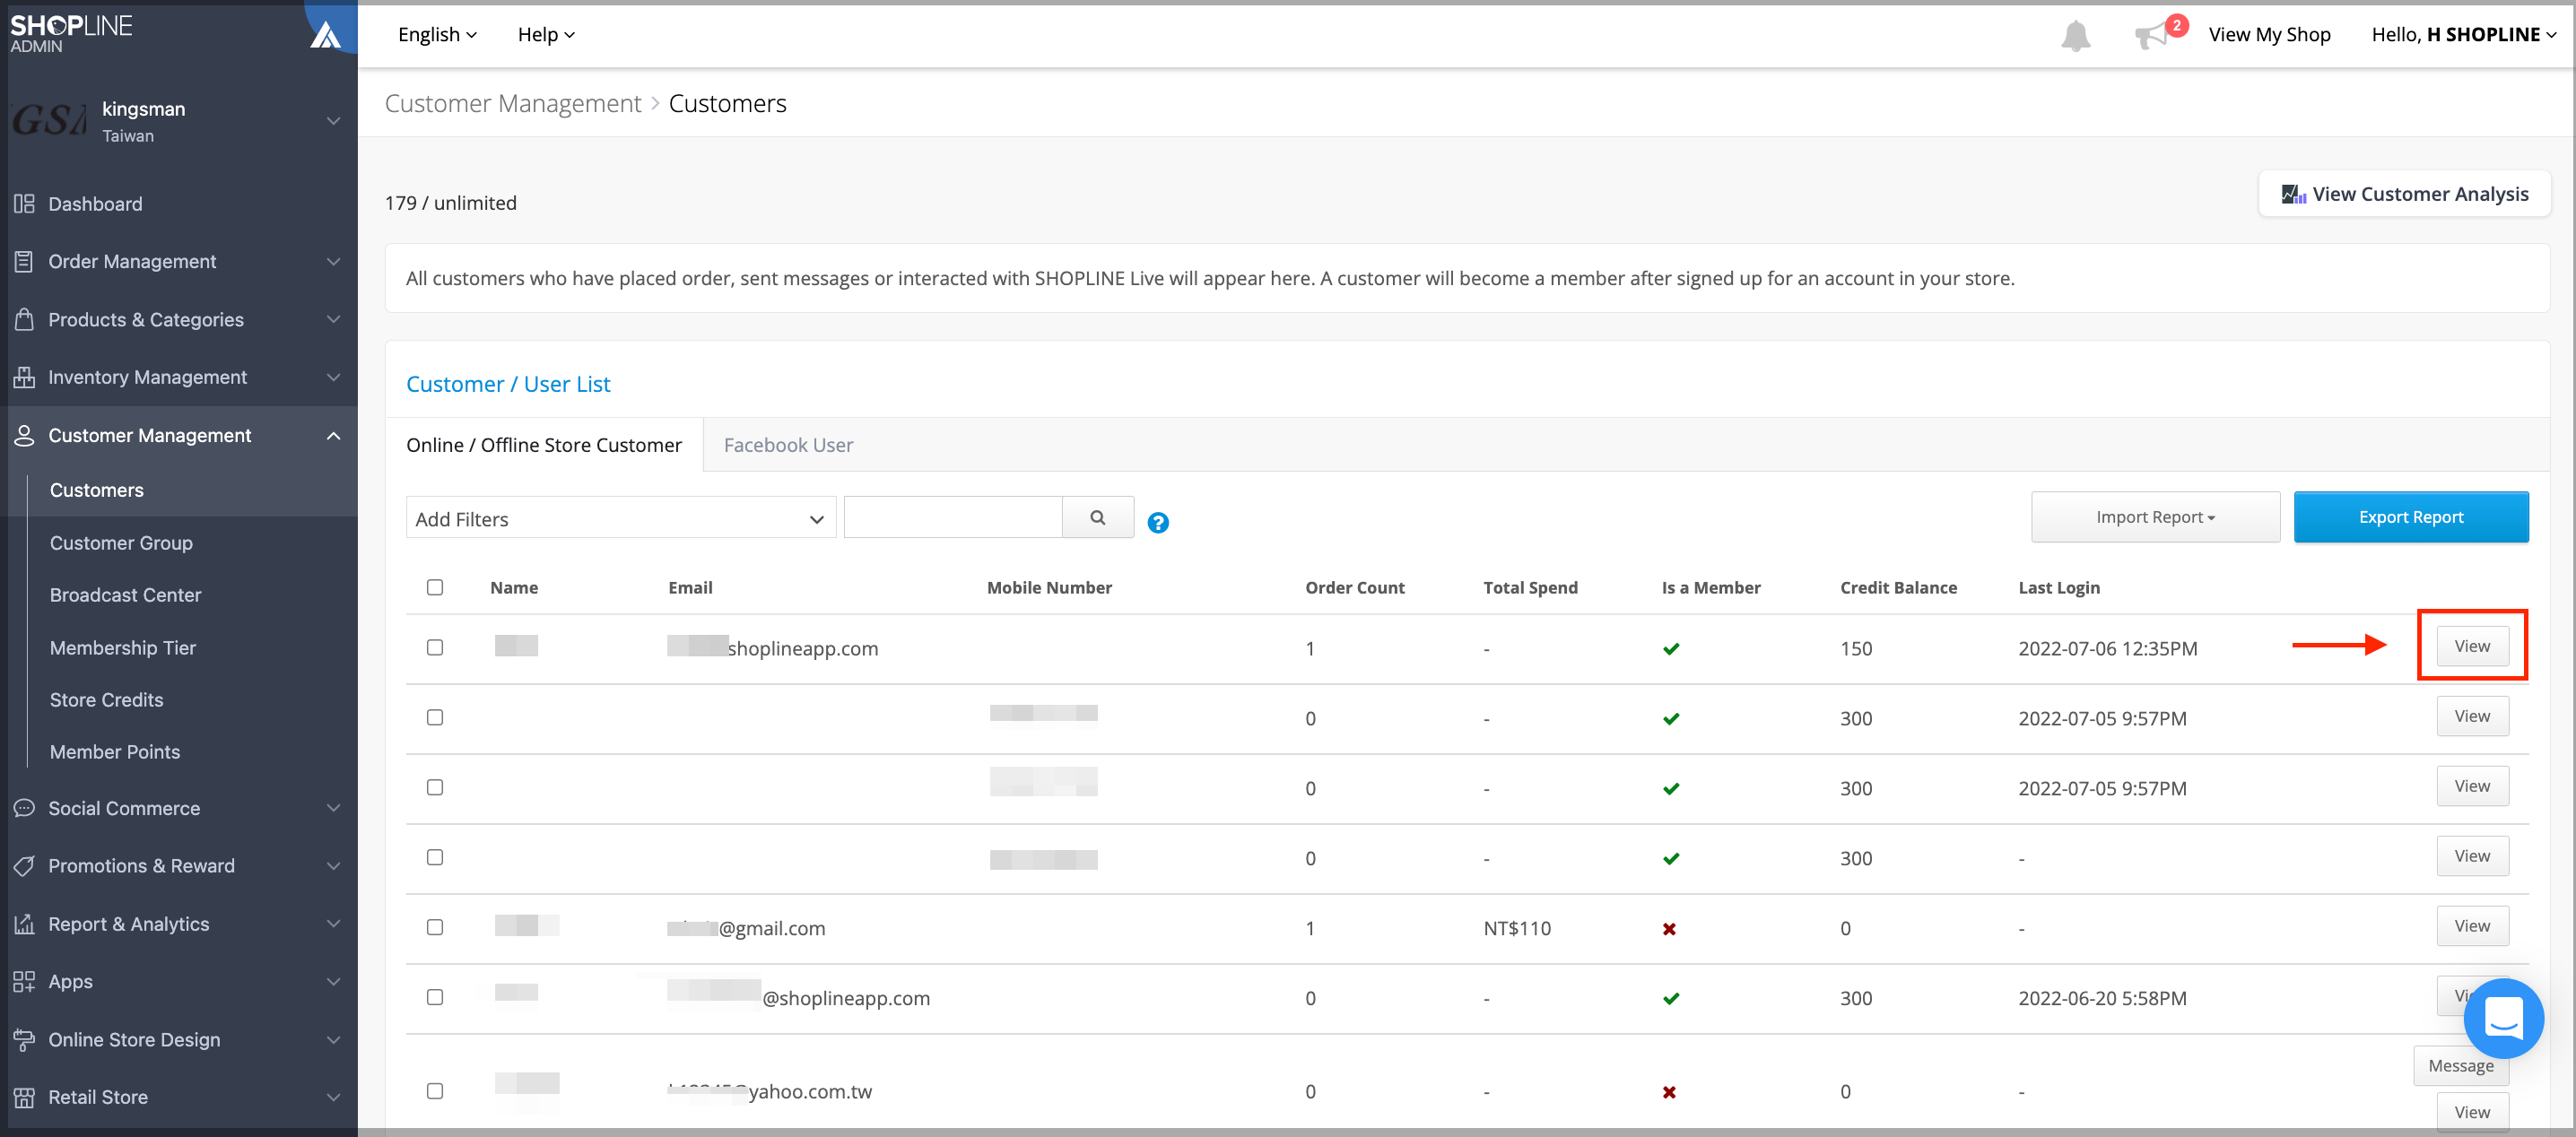
Task: Open the English language dropdown
Action: click(437, 35)
